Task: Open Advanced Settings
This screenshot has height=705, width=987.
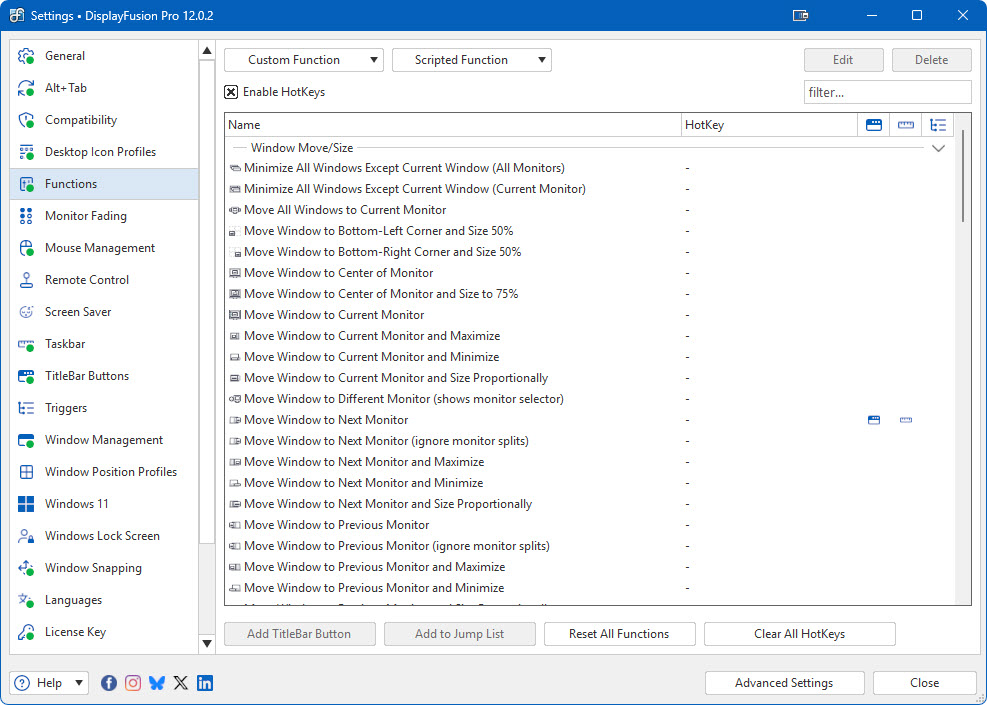Action: tap(783, 683)
